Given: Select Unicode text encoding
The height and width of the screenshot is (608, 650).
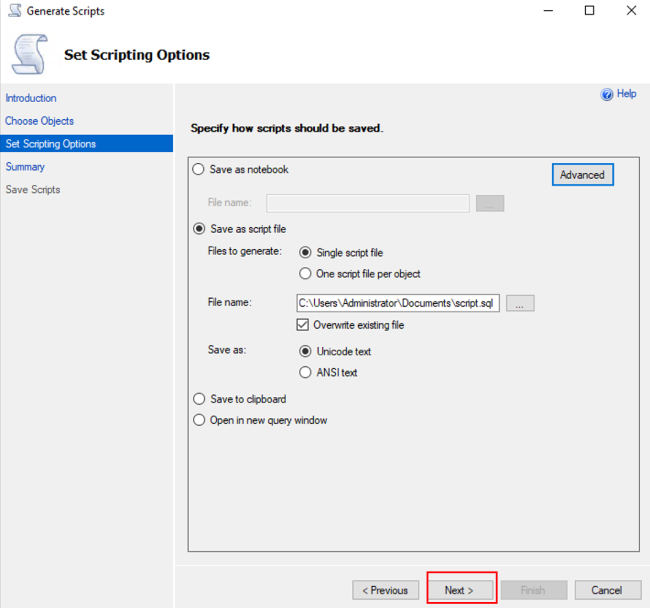Looking at the screenshot, I should coord(306,351).
